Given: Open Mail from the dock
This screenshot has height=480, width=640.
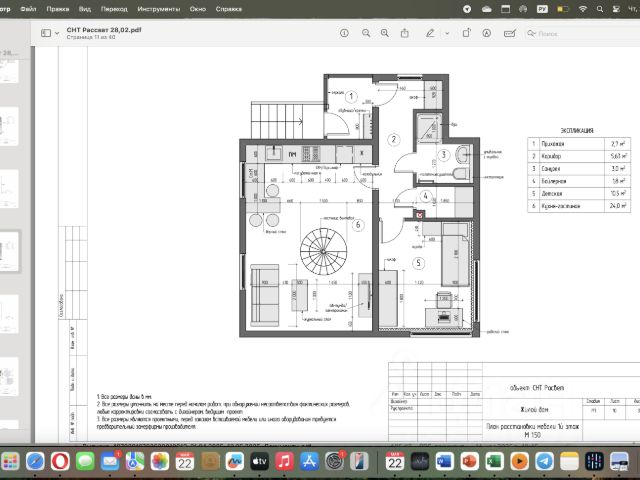Looking at the screenshot, I should (110, 462).
